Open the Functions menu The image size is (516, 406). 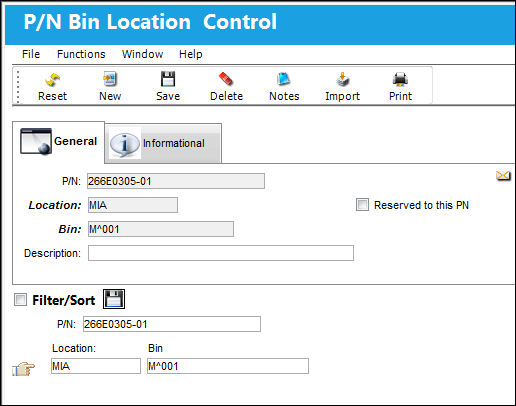tap(81, 54)
